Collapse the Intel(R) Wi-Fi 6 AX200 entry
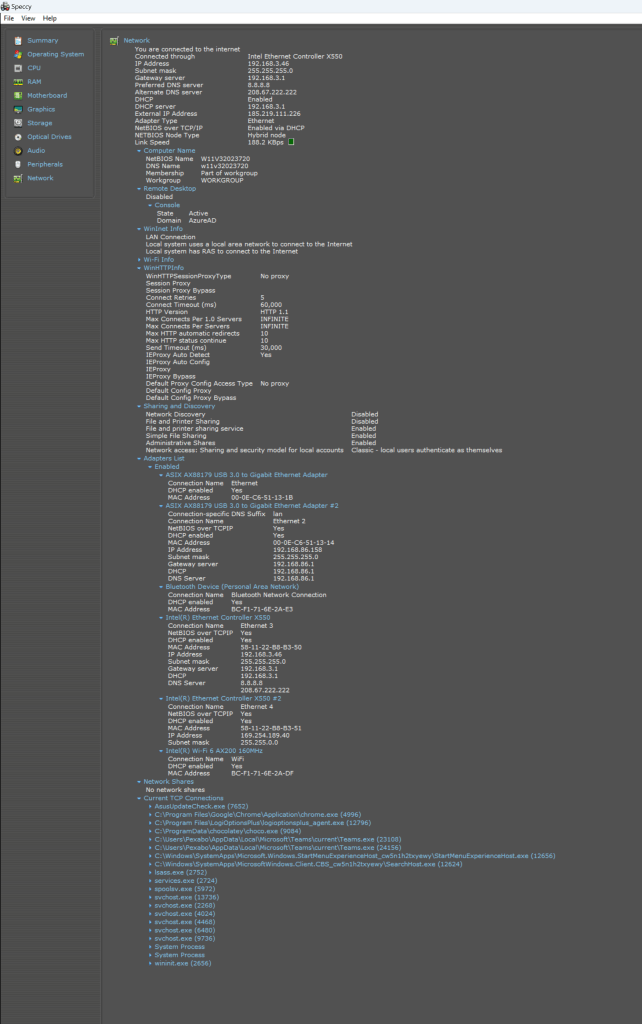The height and width of the screenshot is (1024, 642). tap(161, 751)
